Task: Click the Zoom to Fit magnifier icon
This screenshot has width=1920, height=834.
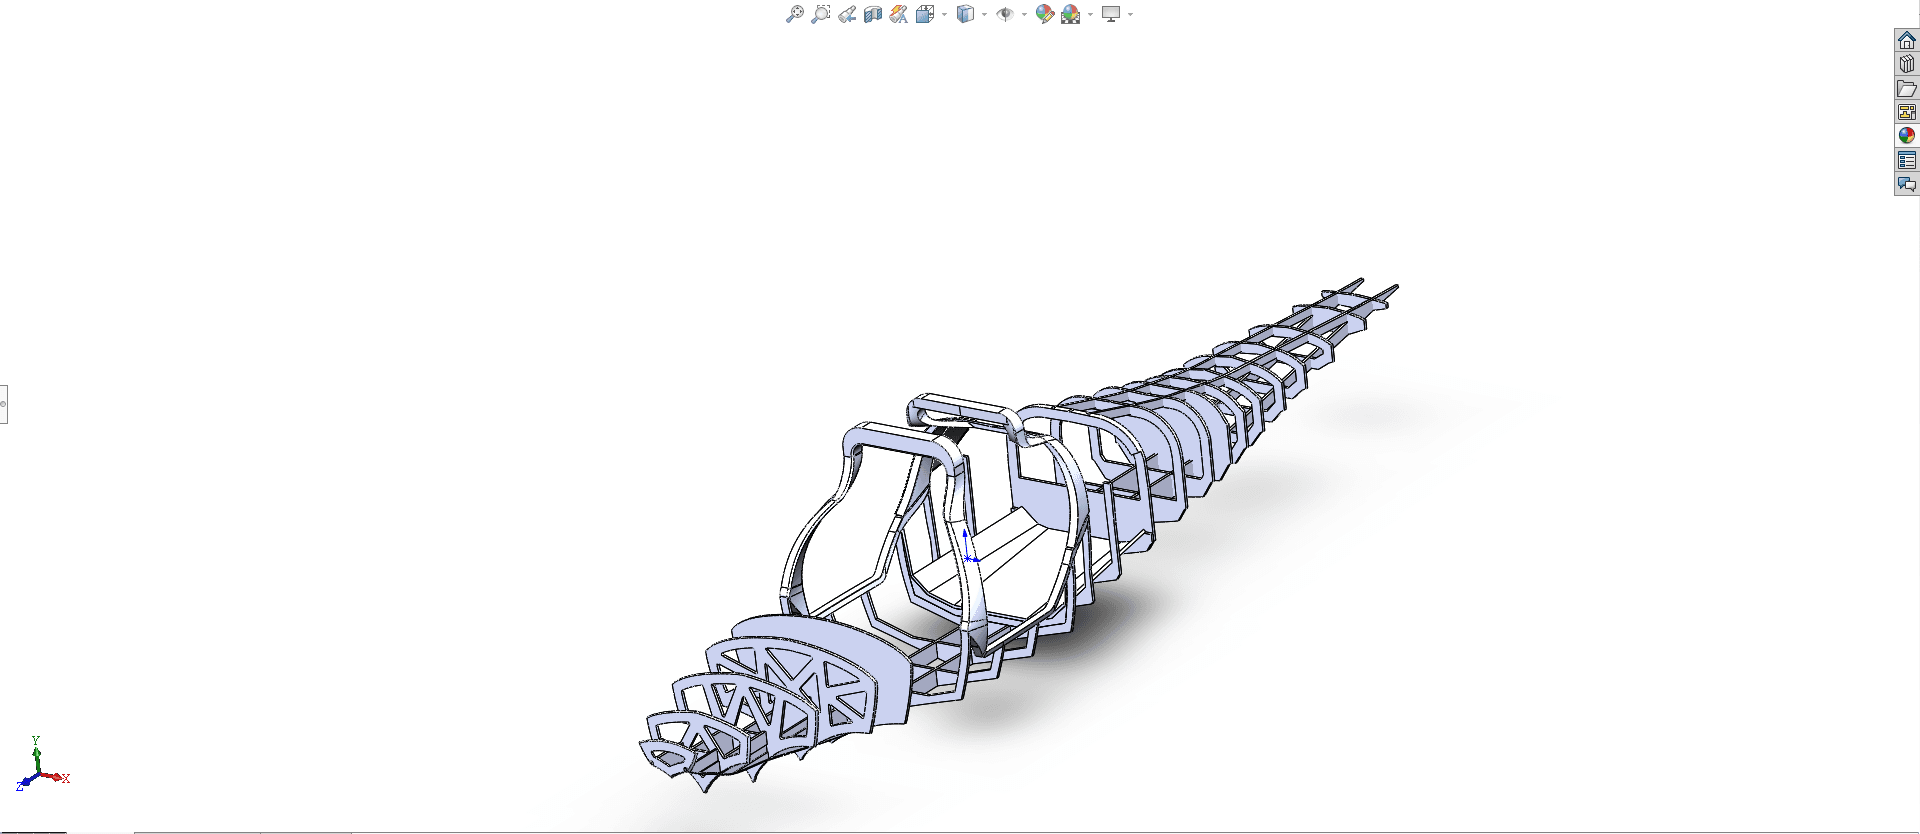Action: point(794,14)
